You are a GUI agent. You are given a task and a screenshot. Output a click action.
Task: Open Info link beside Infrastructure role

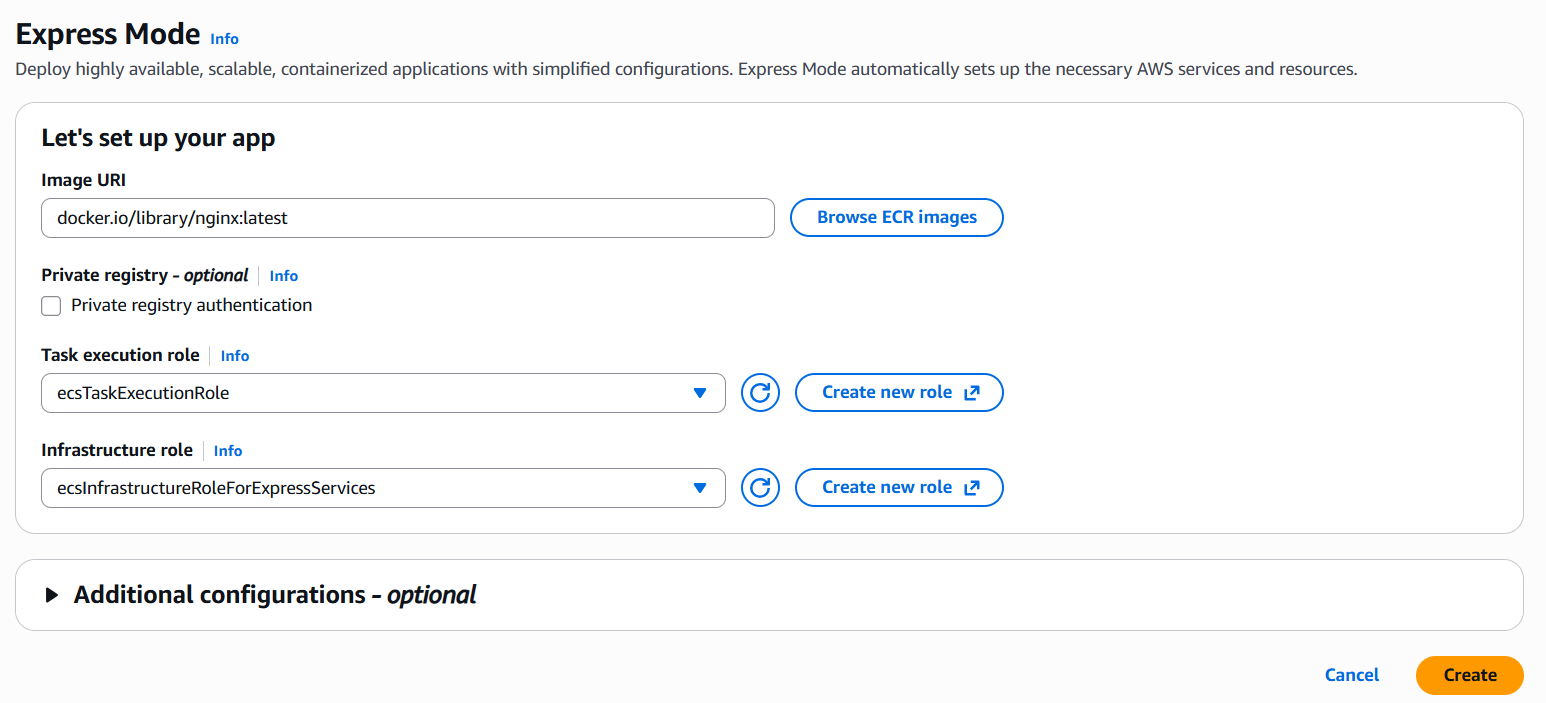[228, 451]
